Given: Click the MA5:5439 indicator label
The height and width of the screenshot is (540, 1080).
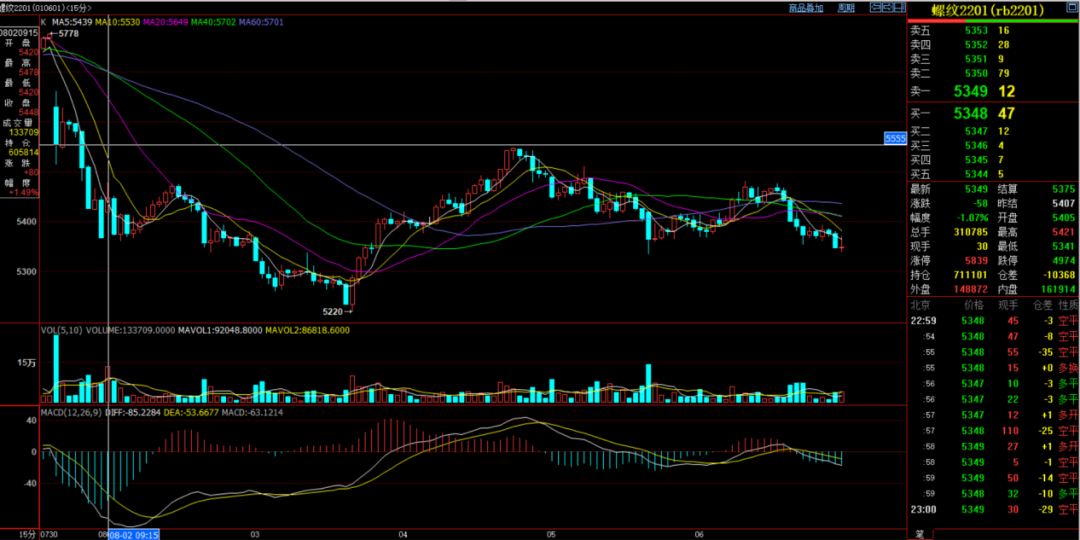Looking at the screenshot, I should click(x=76, y=21).
